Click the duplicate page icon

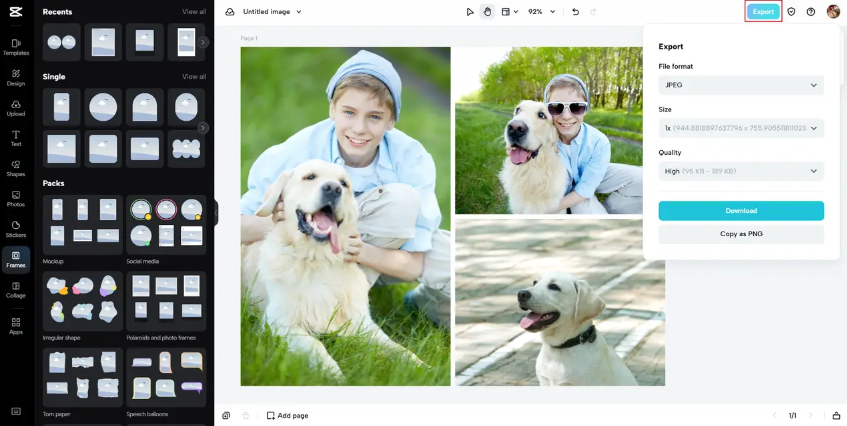click(226, 416)
